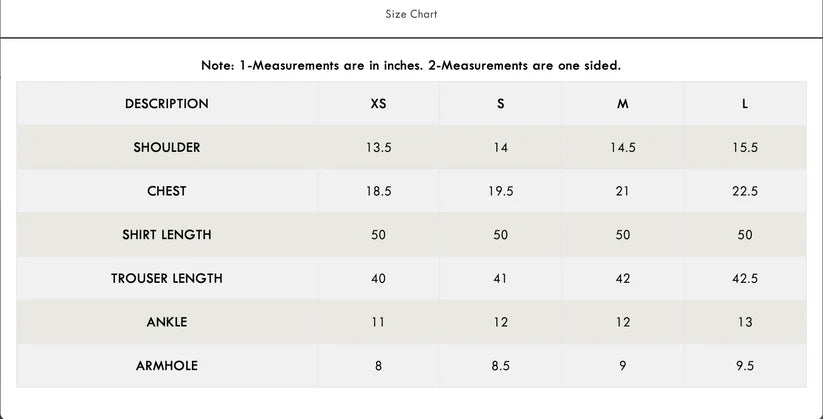Image resolution: width=823 pixels, height=419 pixels.
Task: Select the CHEST row label
Action: (167, 191)
